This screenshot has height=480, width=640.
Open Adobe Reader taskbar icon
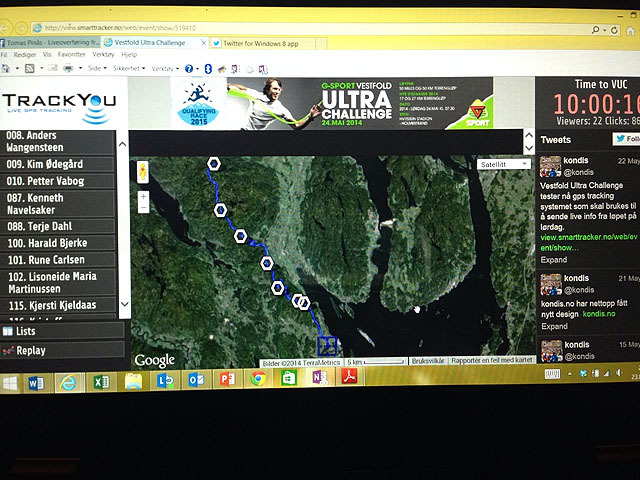point(350,376)
